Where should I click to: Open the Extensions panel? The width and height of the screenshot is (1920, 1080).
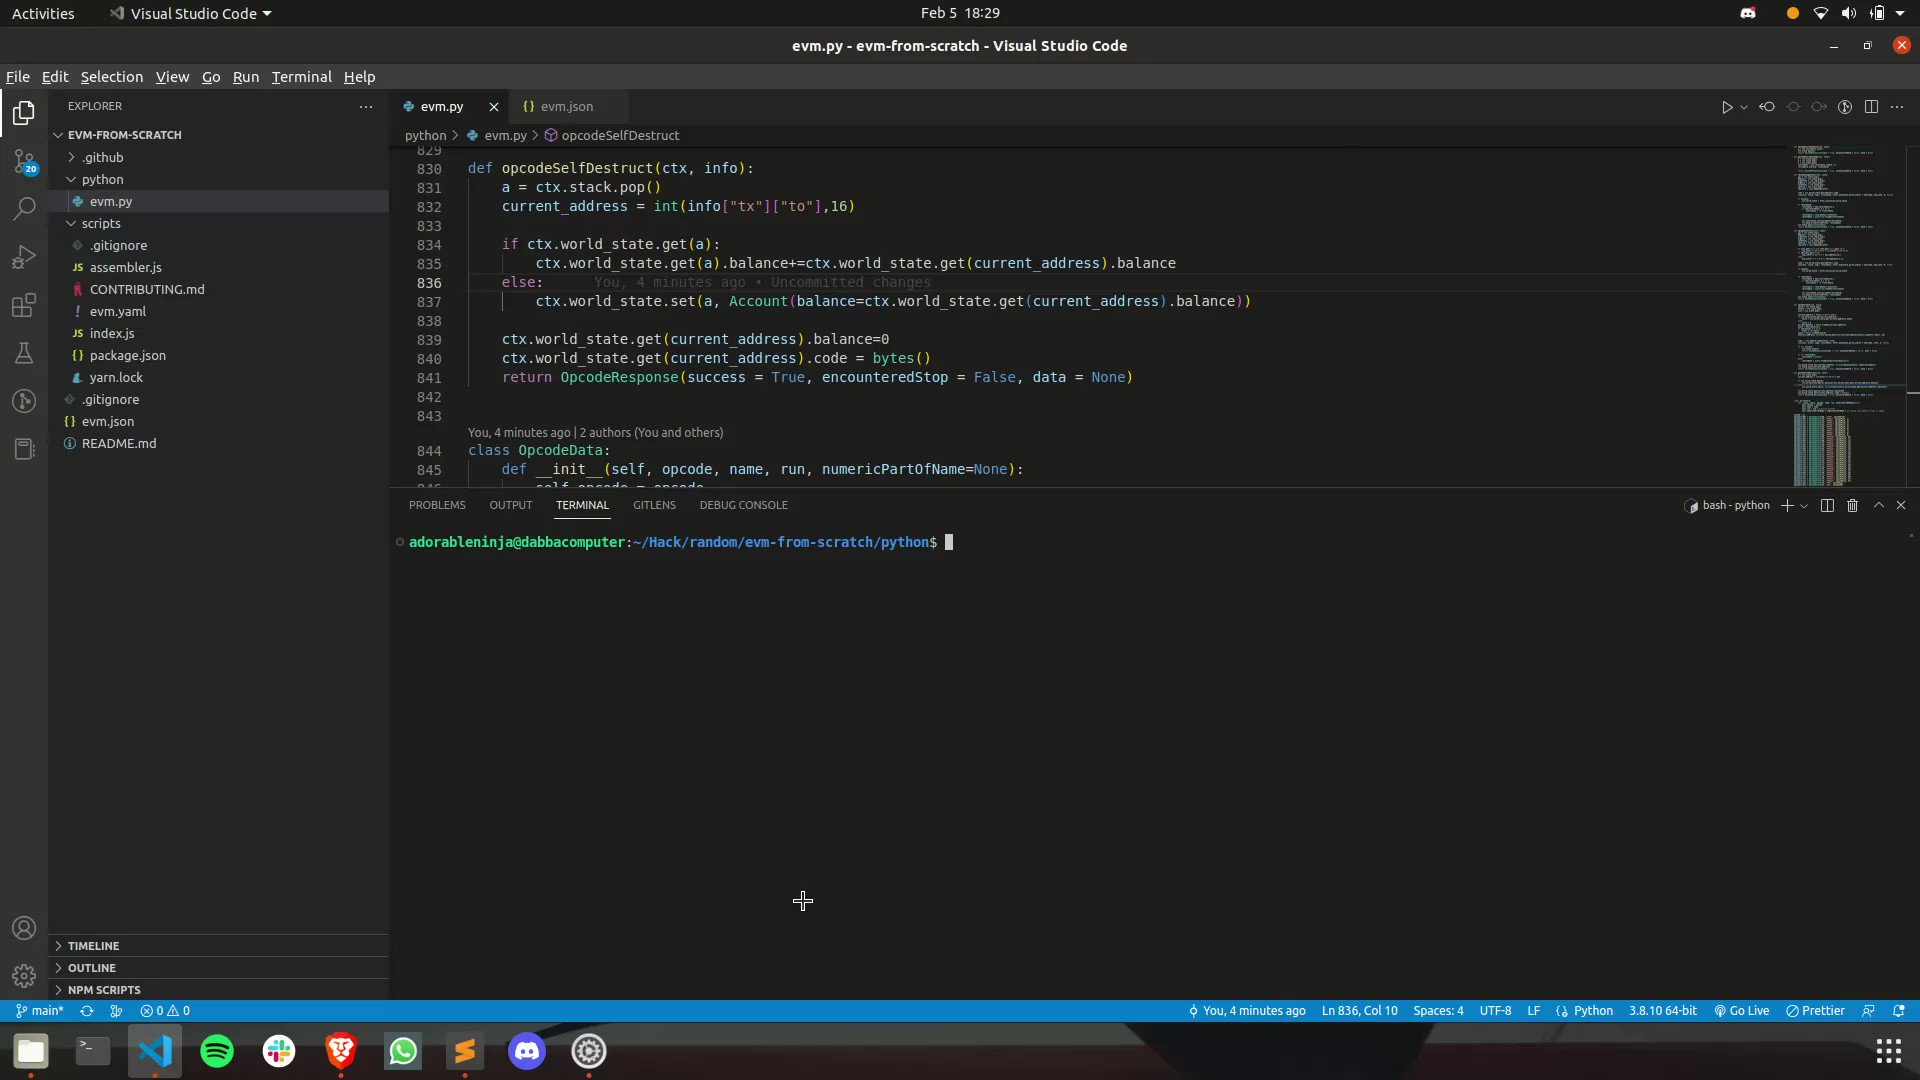point(23,305)
